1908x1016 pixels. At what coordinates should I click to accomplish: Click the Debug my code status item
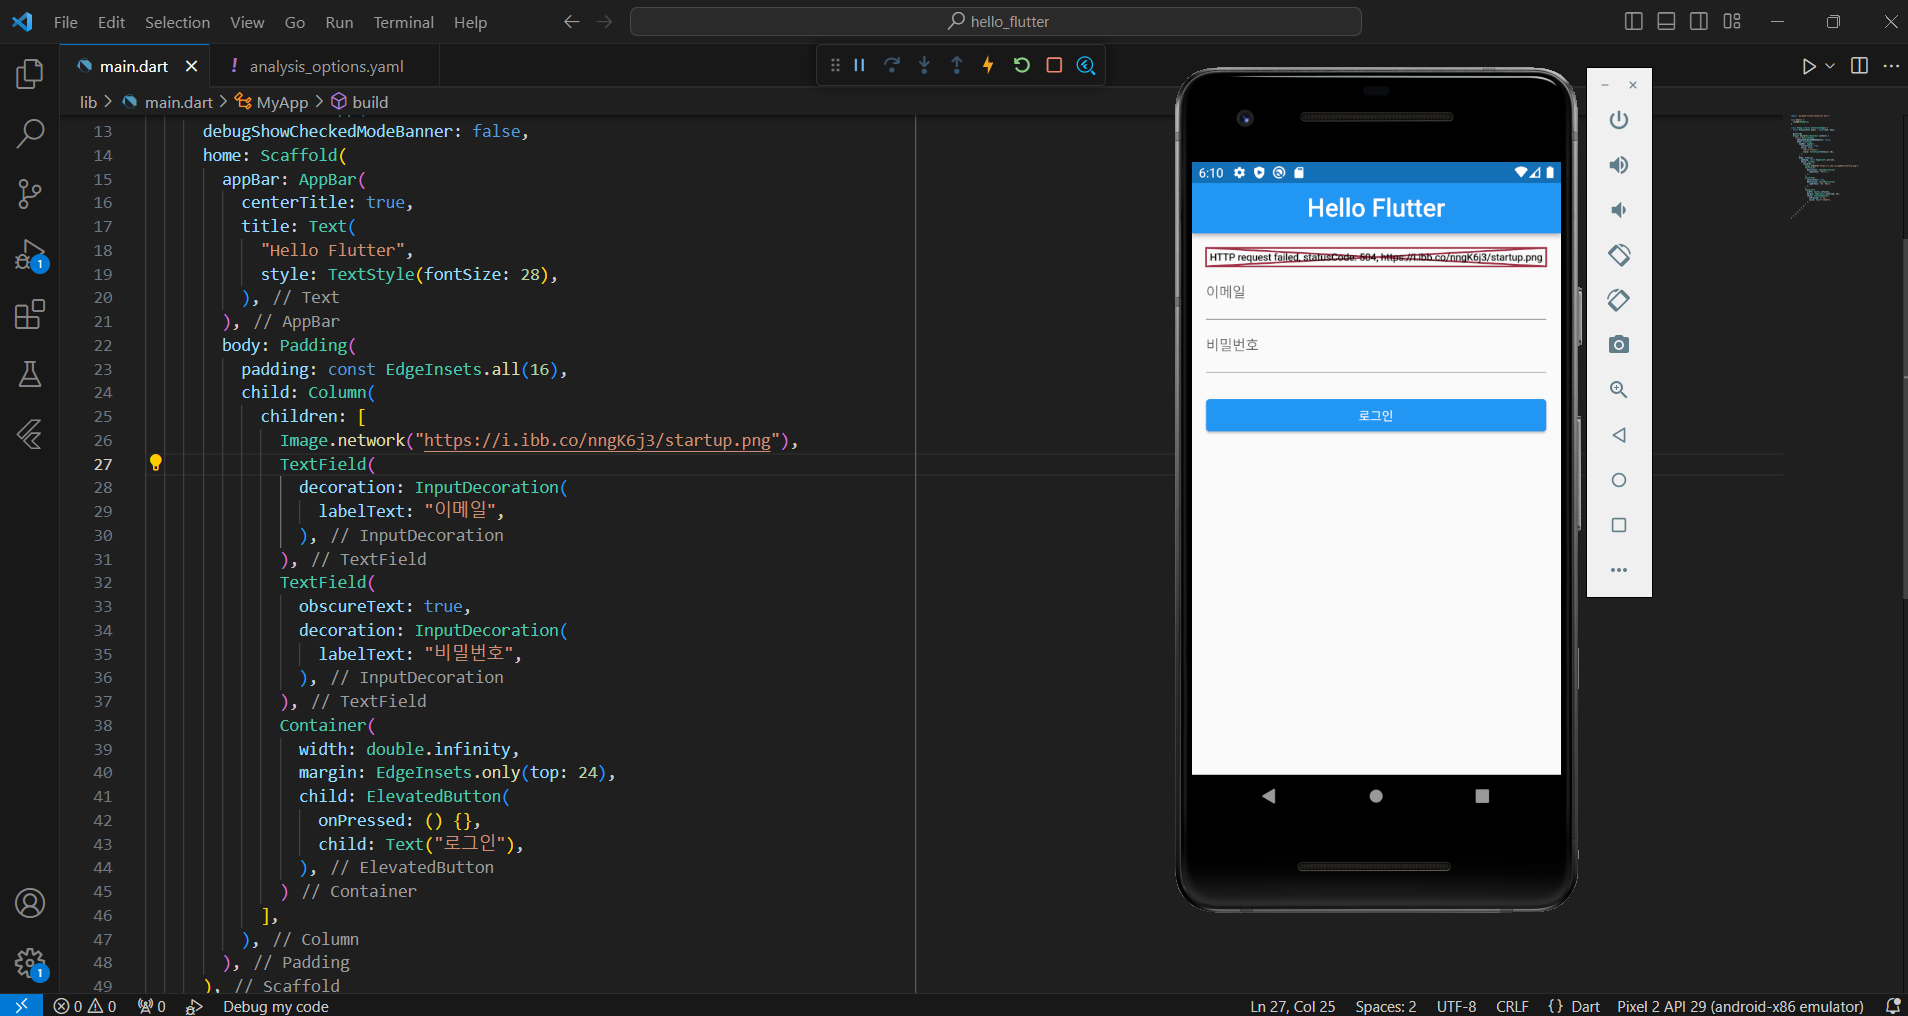[276, 1006]
